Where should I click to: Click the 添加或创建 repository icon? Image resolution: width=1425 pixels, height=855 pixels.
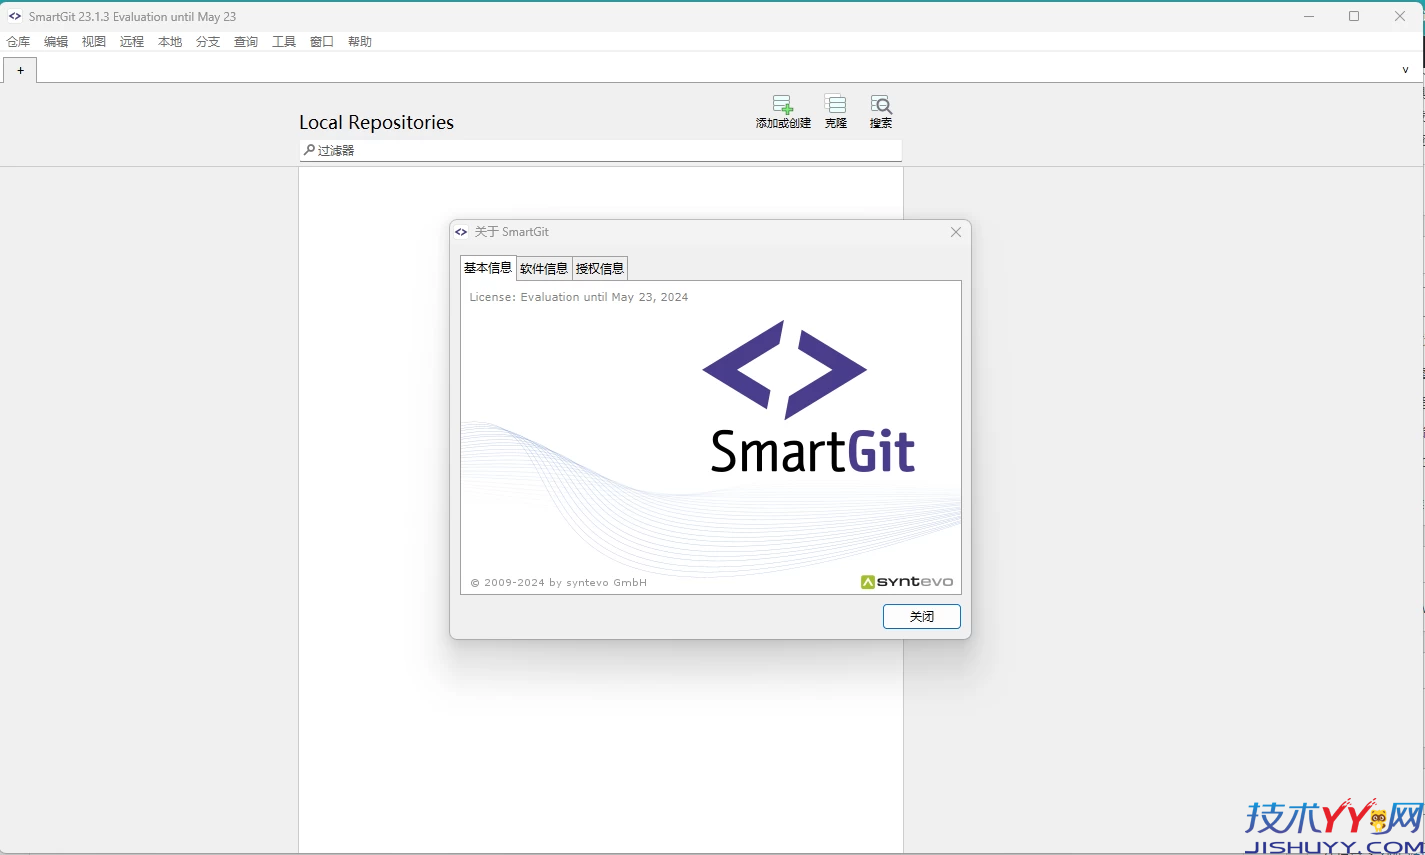[781, 110]
